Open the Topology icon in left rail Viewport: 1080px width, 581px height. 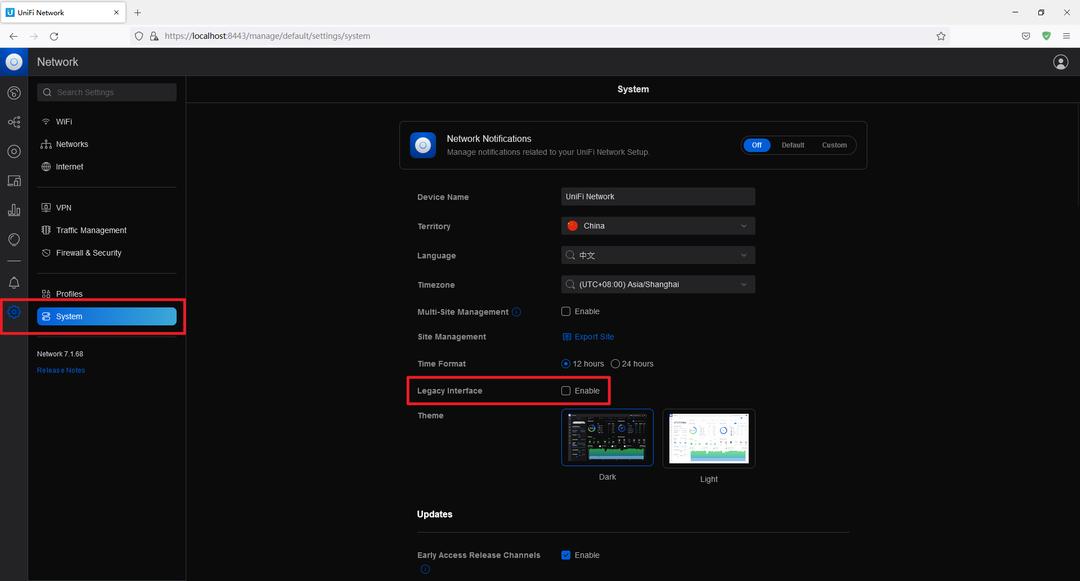[14, 122]
